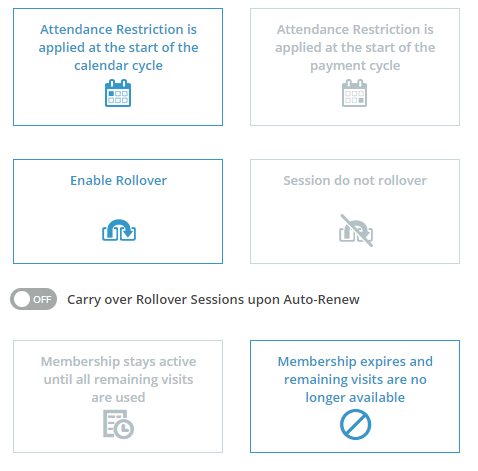Click the OFF text on the switch
The height and width of the screenshot is (471, 478).
42,299
